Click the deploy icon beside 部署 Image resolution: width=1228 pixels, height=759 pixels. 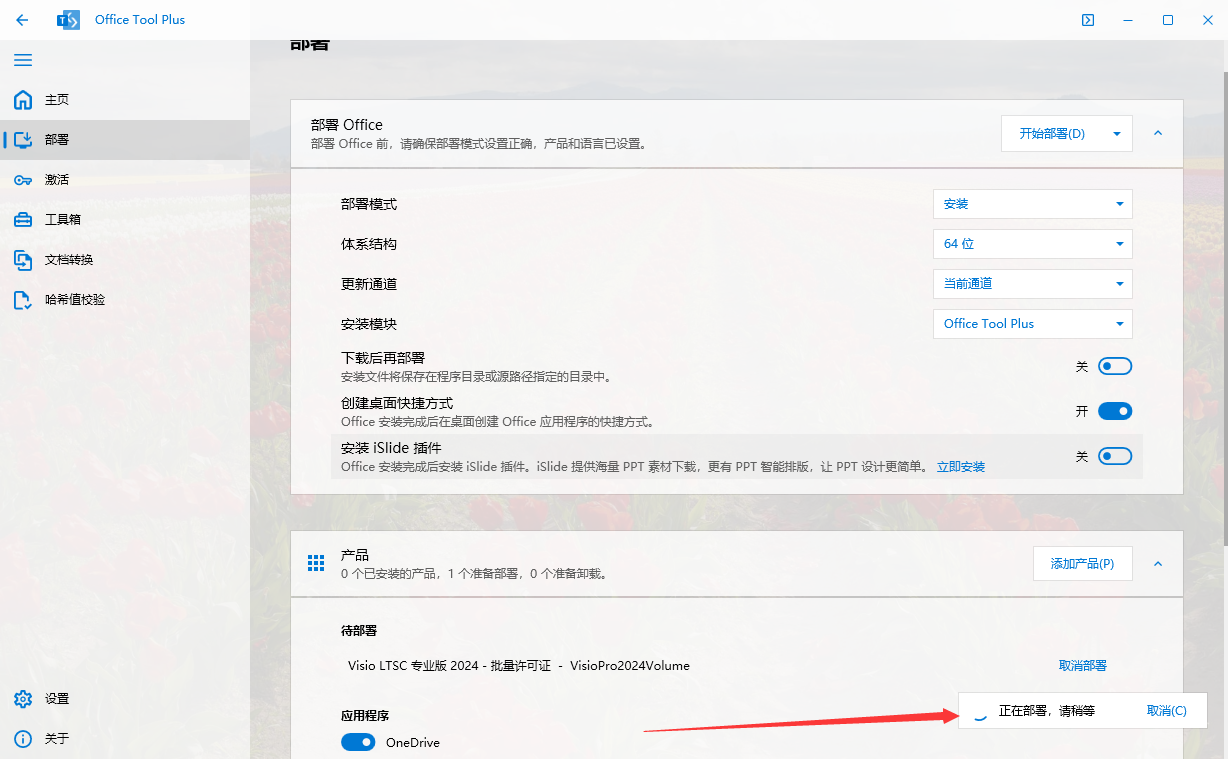pos(23,140)
